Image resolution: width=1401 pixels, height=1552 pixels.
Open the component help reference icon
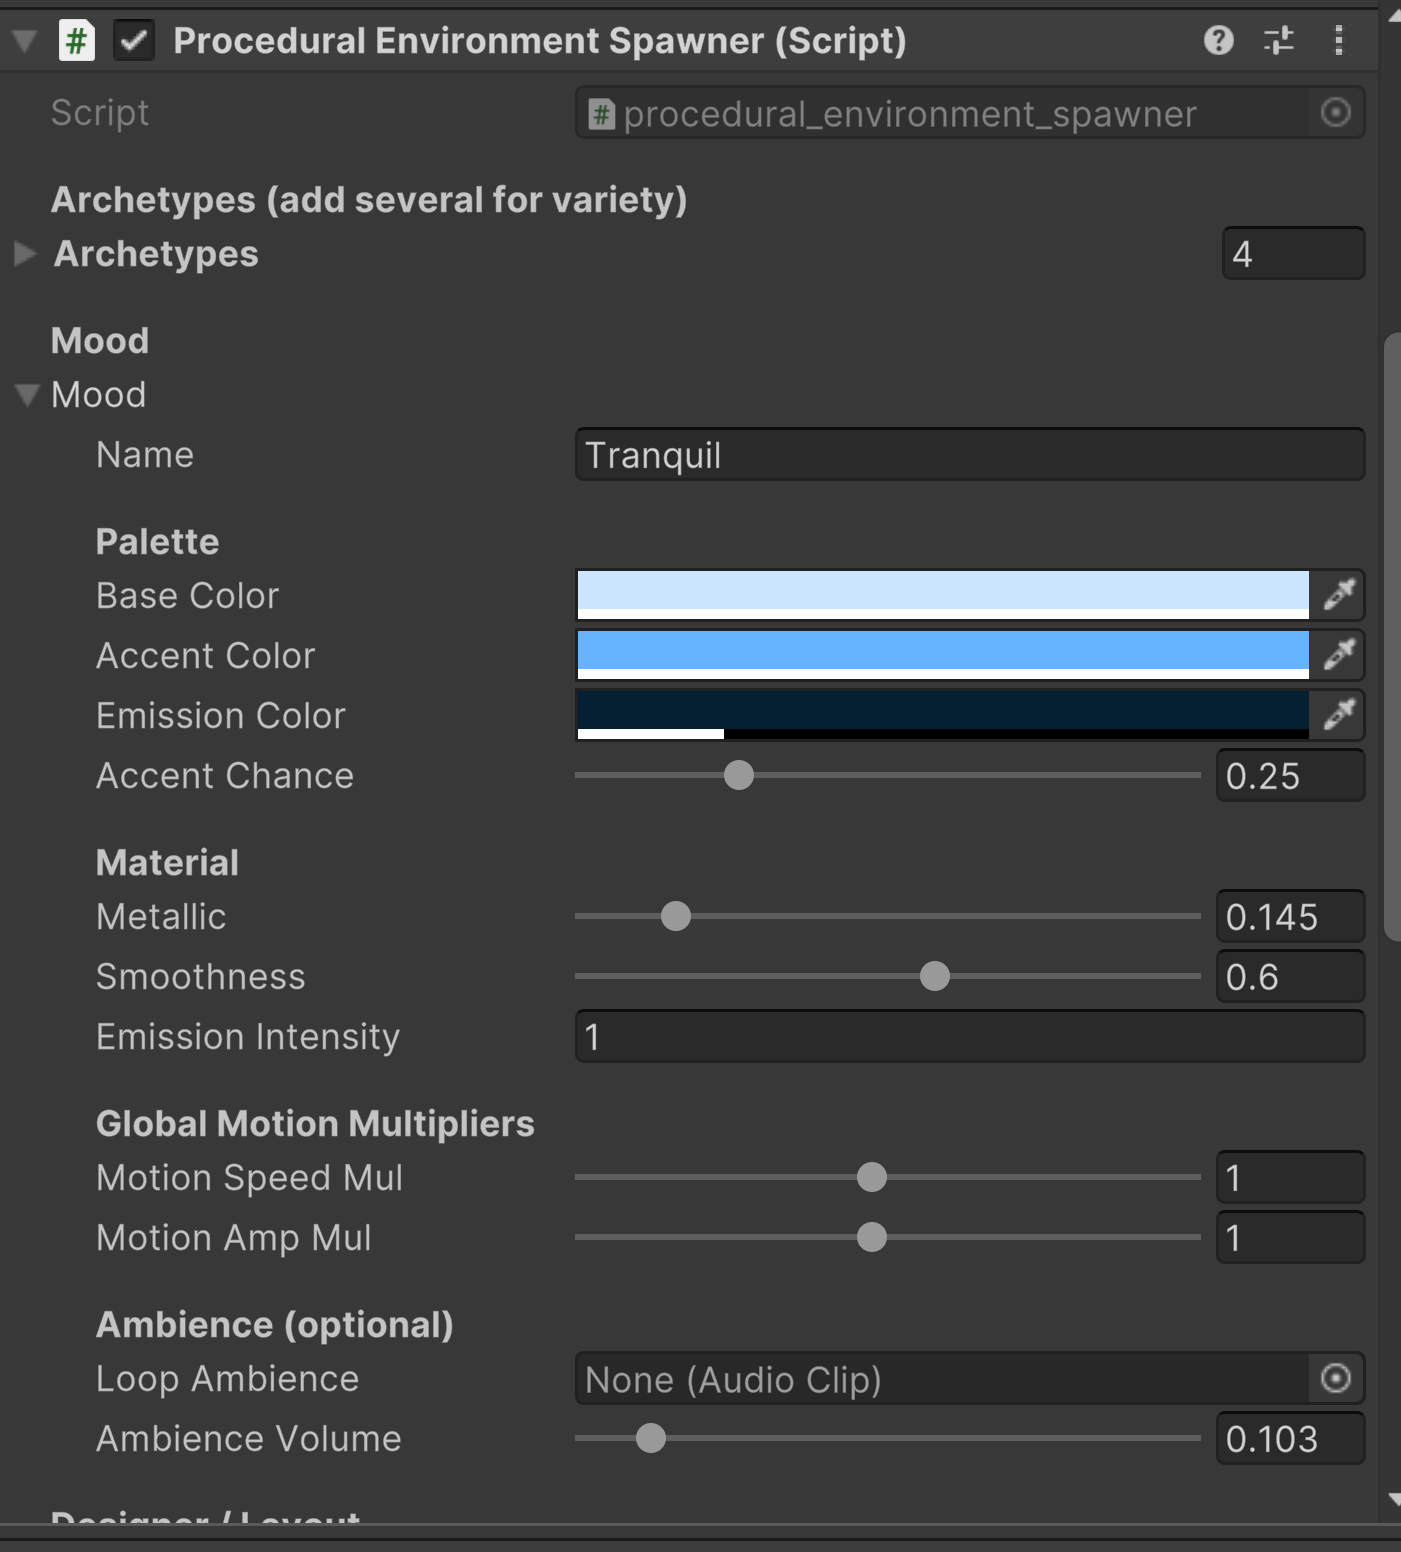[1218, 41]
